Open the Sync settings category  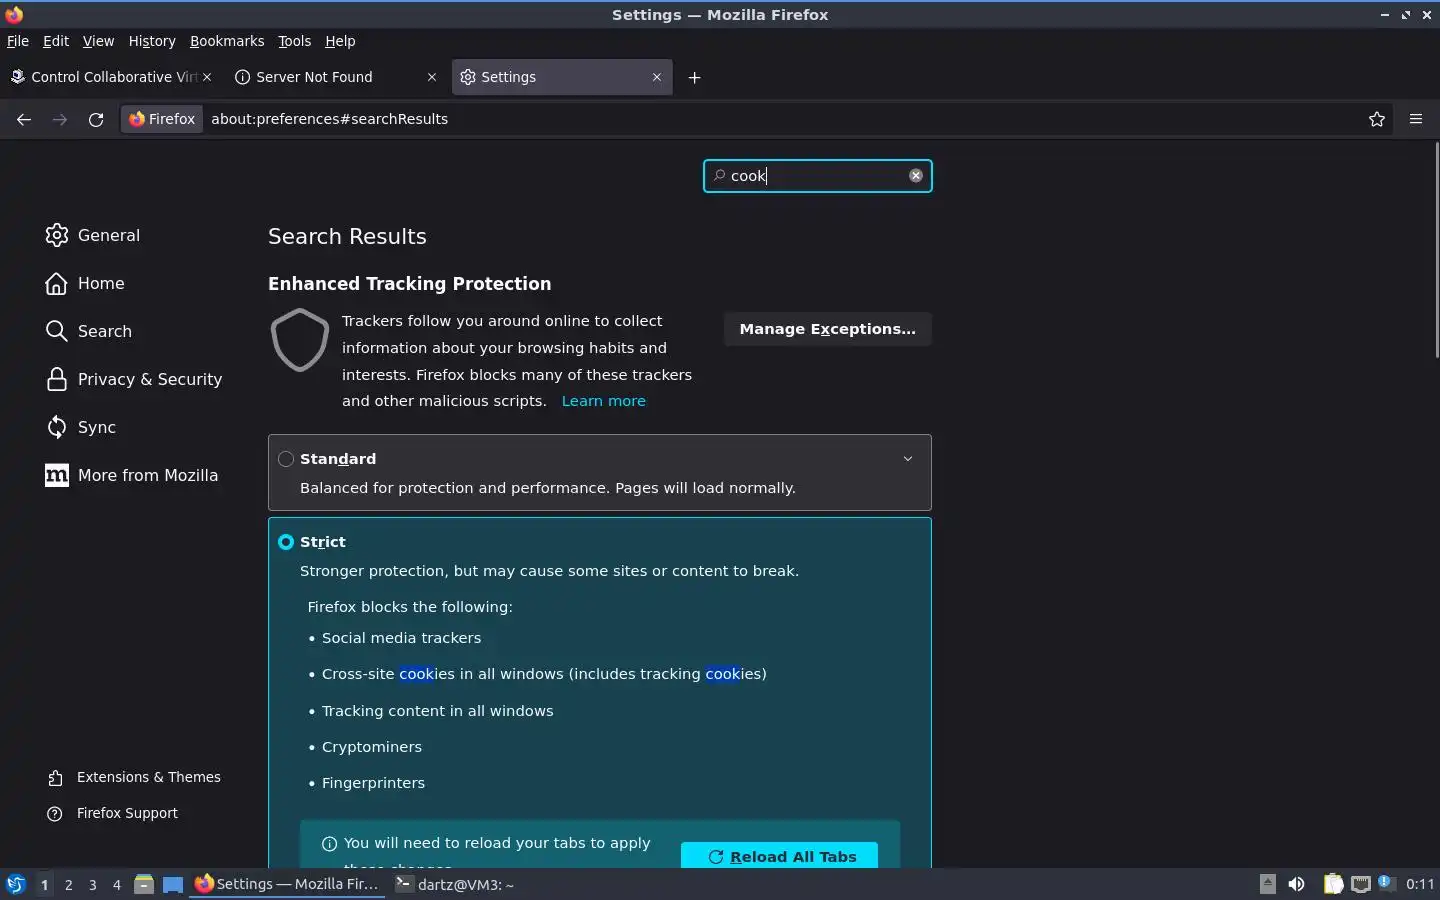[x=81, y=427]
